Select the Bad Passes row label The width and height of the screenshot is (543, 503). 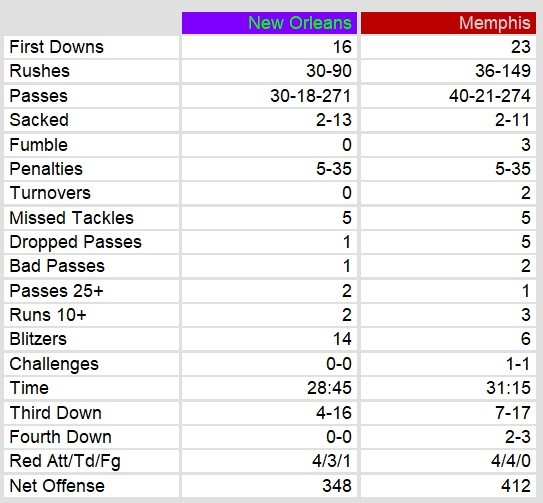click(x=57, y=266)
